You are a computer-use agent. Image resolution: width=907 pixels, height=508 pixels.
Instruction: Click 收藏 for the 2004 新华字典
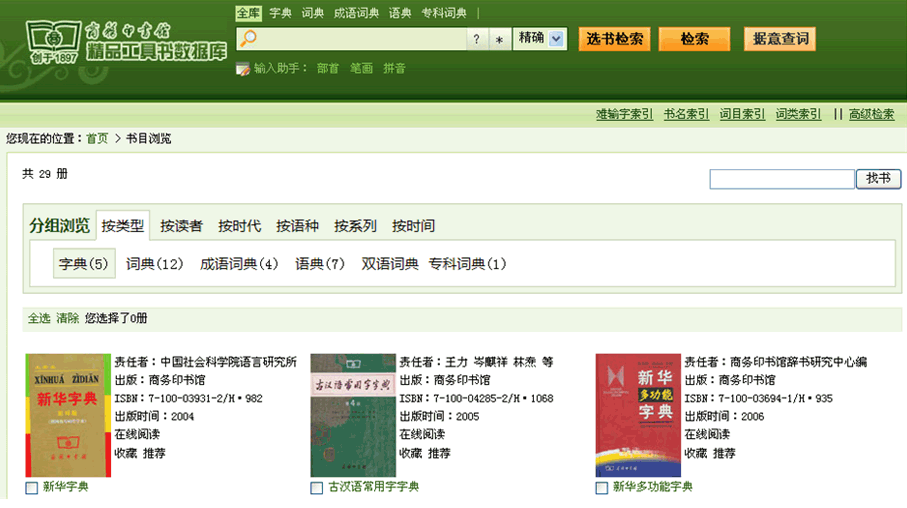(126, 454)
